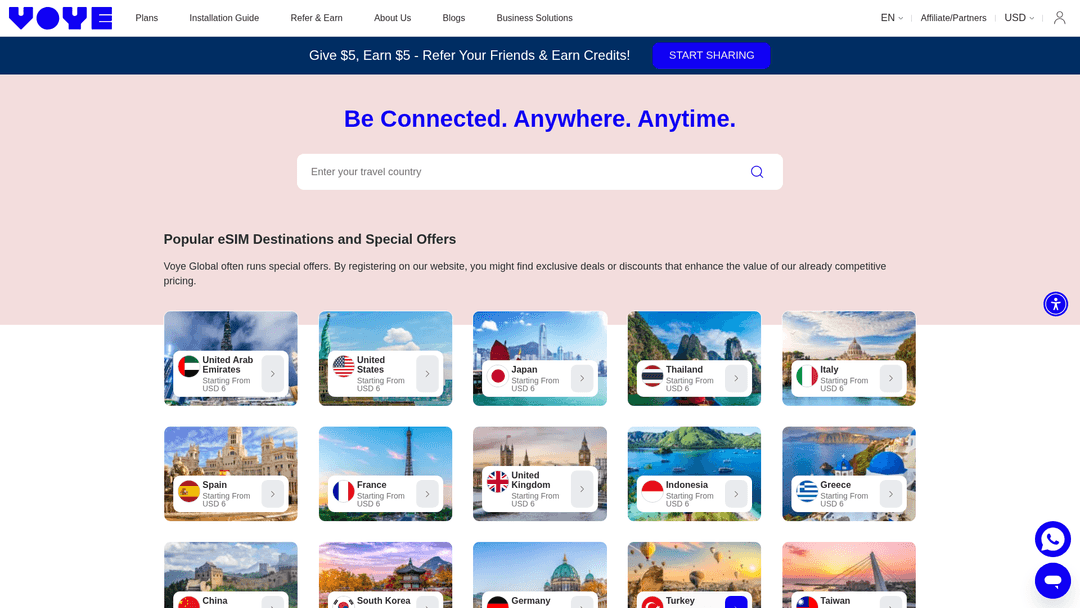Image resolution: width=1080 pixels, height=608 pixels.
Task: Click the accessibility widget icon
Action: click(x=1056, y=303)
